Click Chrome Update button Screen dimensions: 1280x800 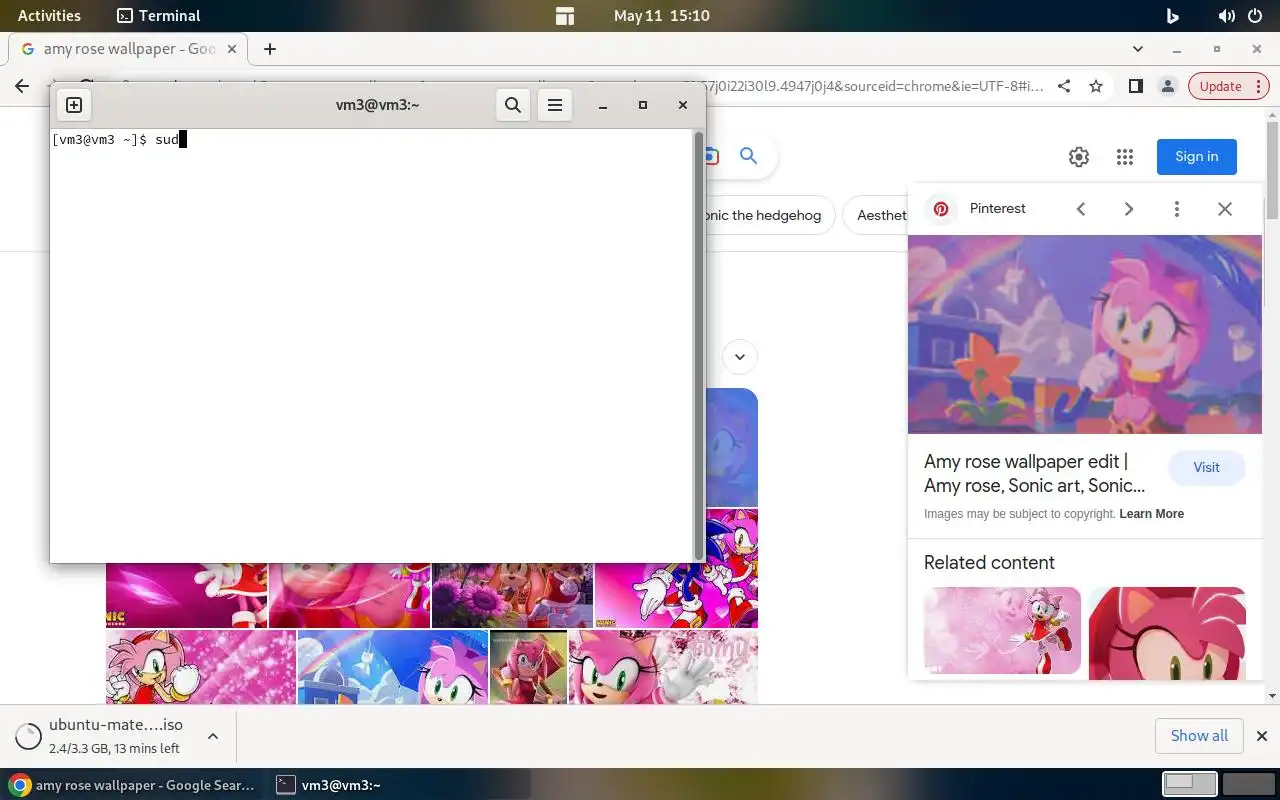[1228, 86]
